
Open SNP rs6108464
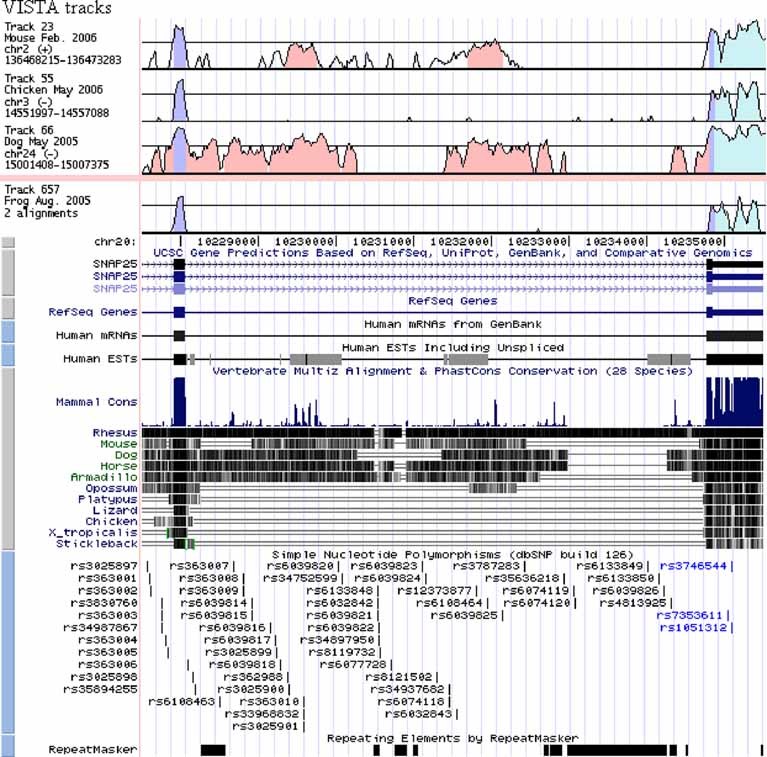[x=450, y=603]
